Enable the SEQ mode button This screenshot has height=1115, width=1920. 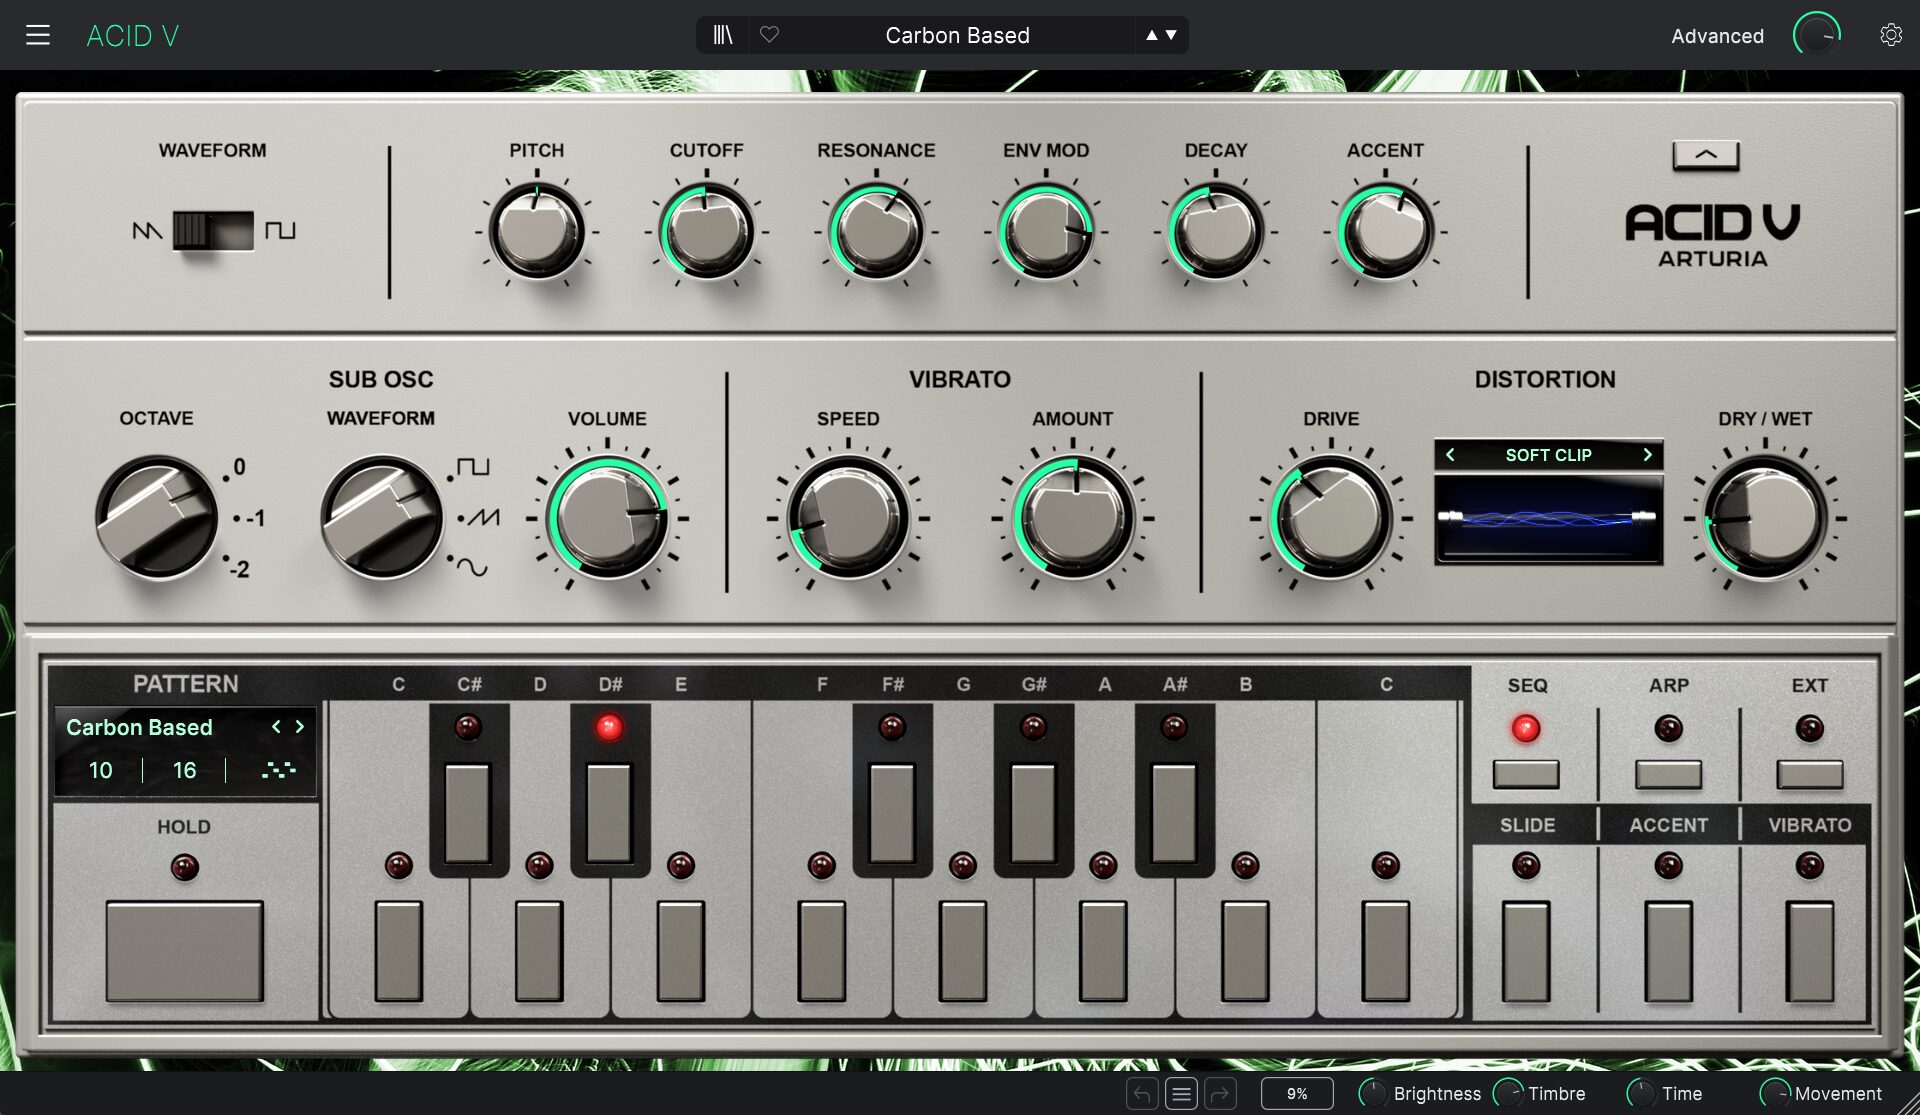[1526, 774]
